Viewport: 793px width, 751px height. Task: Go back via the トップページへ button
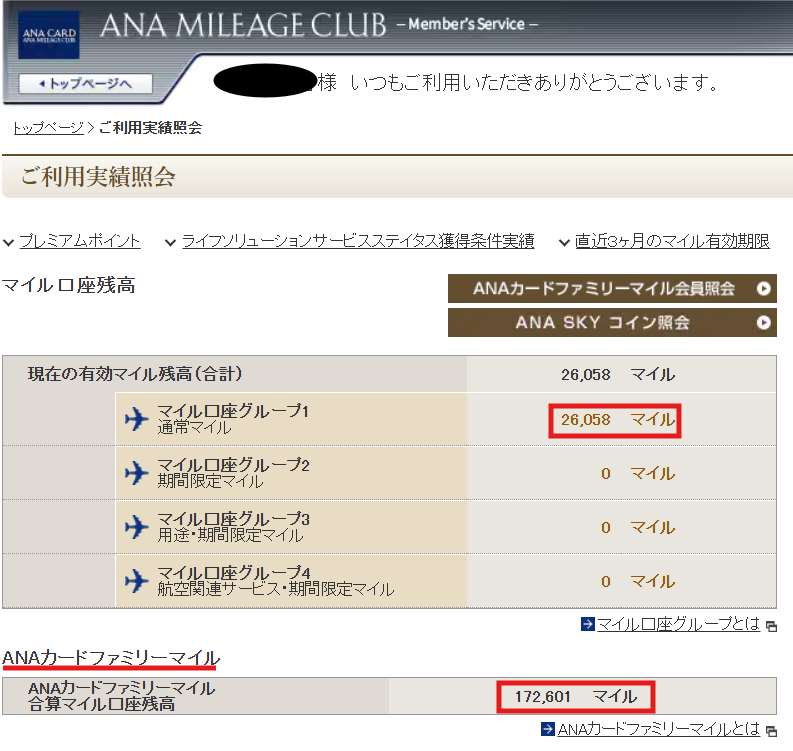85,84
